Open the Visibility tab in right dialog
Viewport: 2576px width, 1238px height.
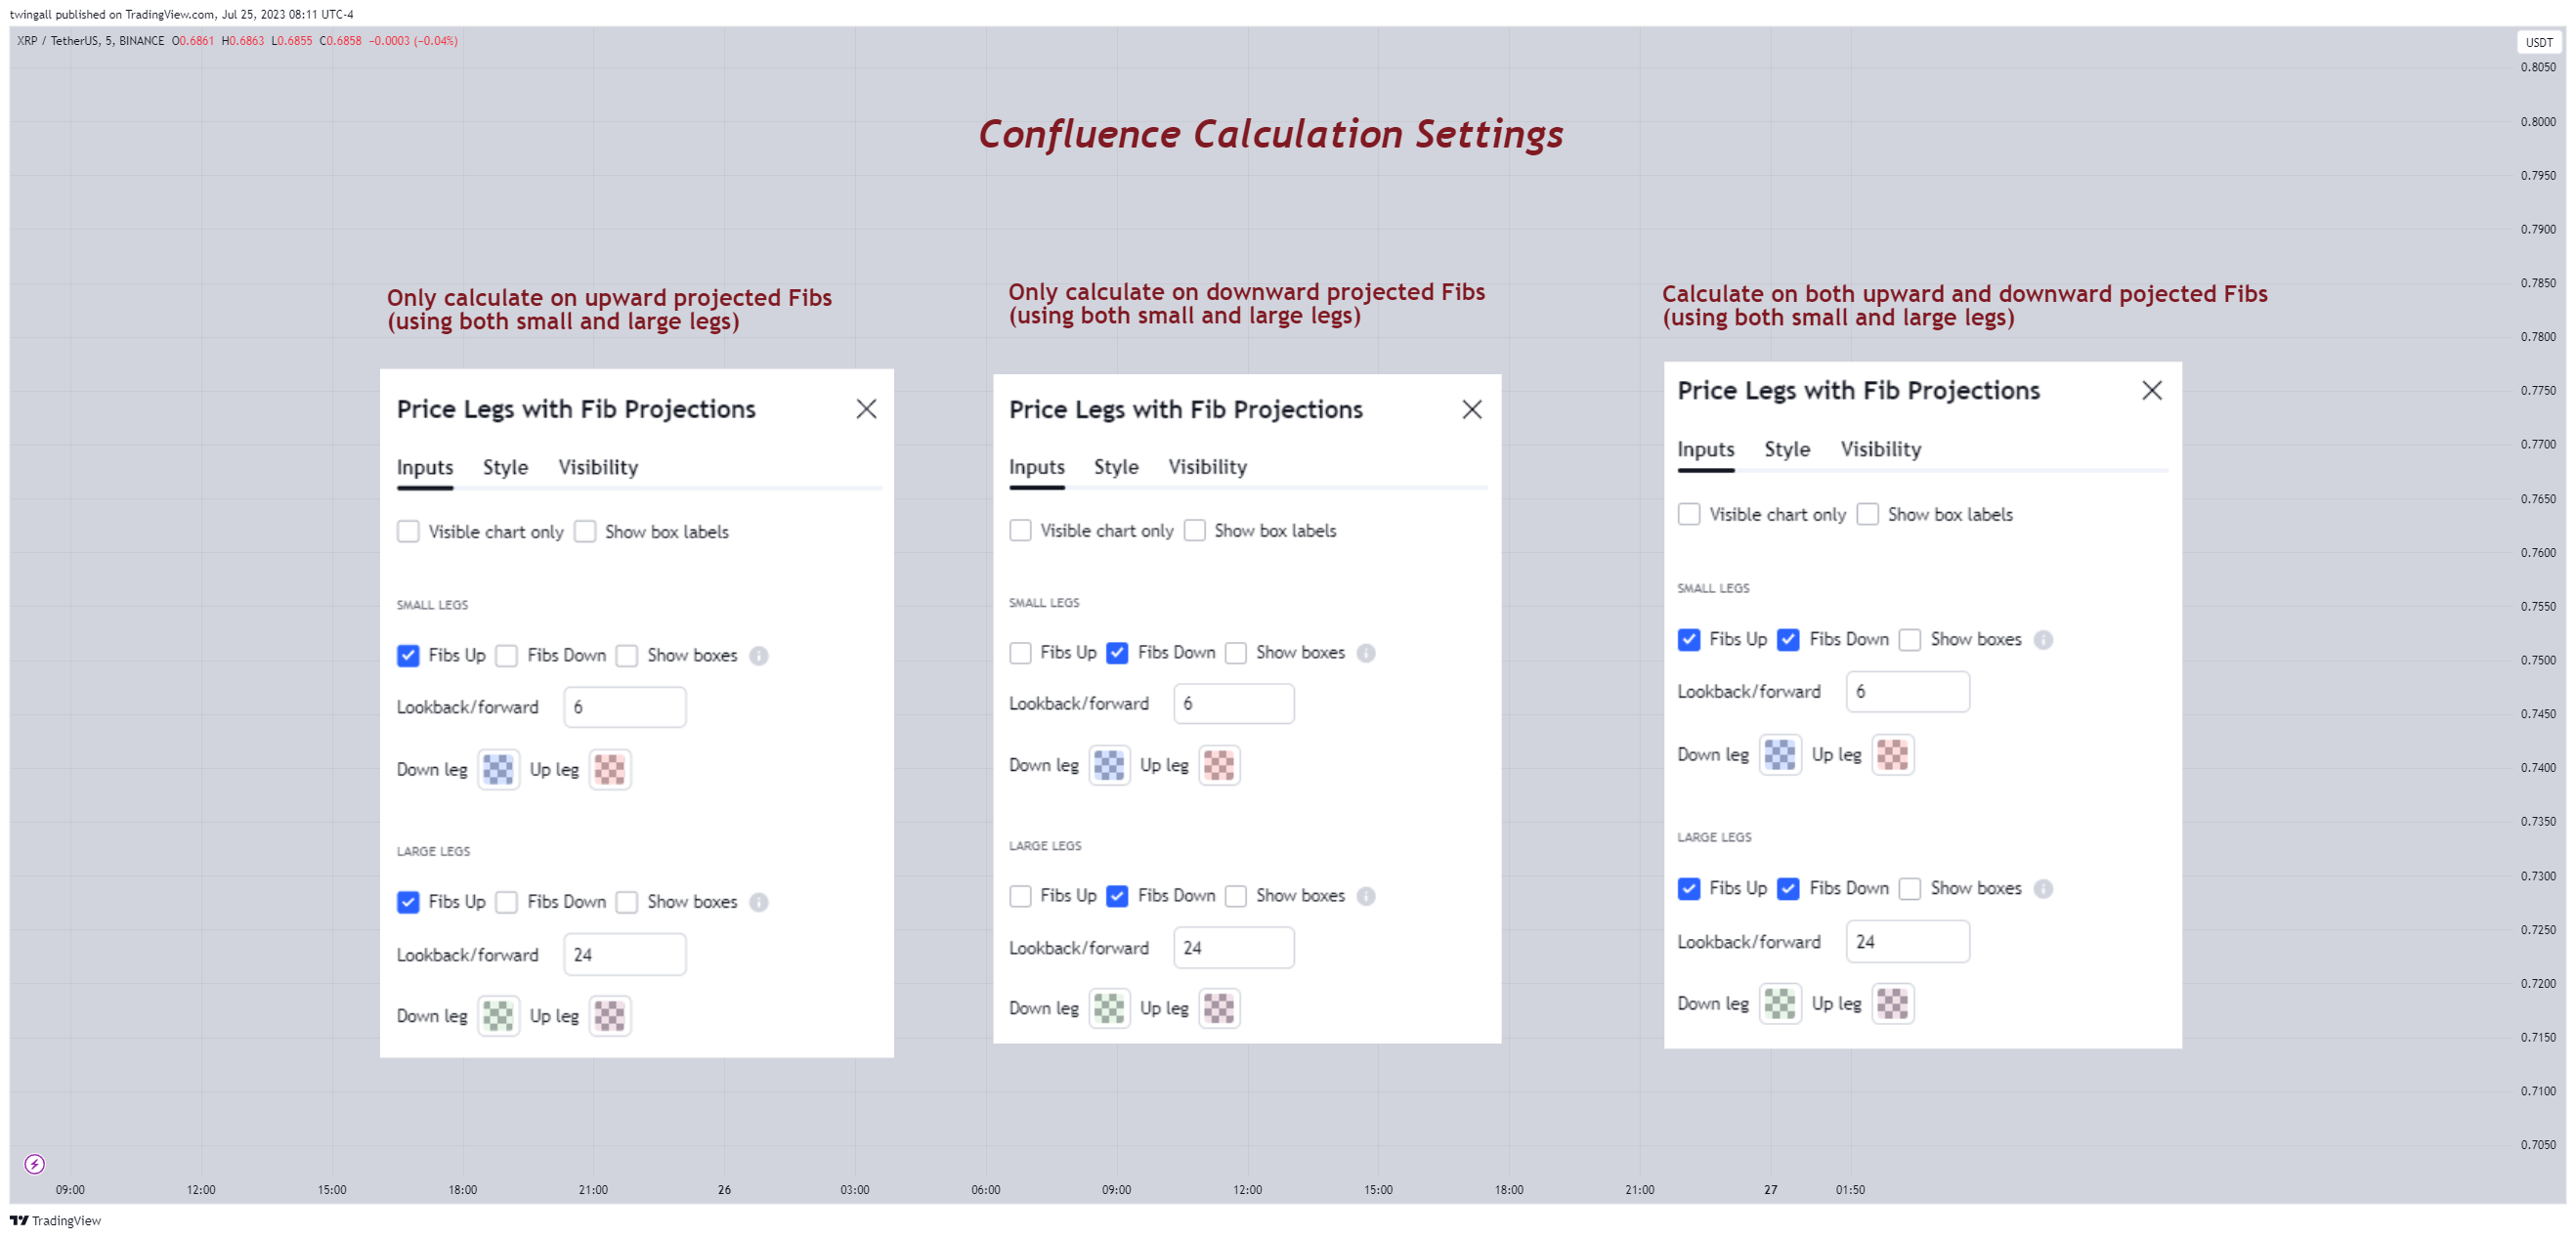1881,449
